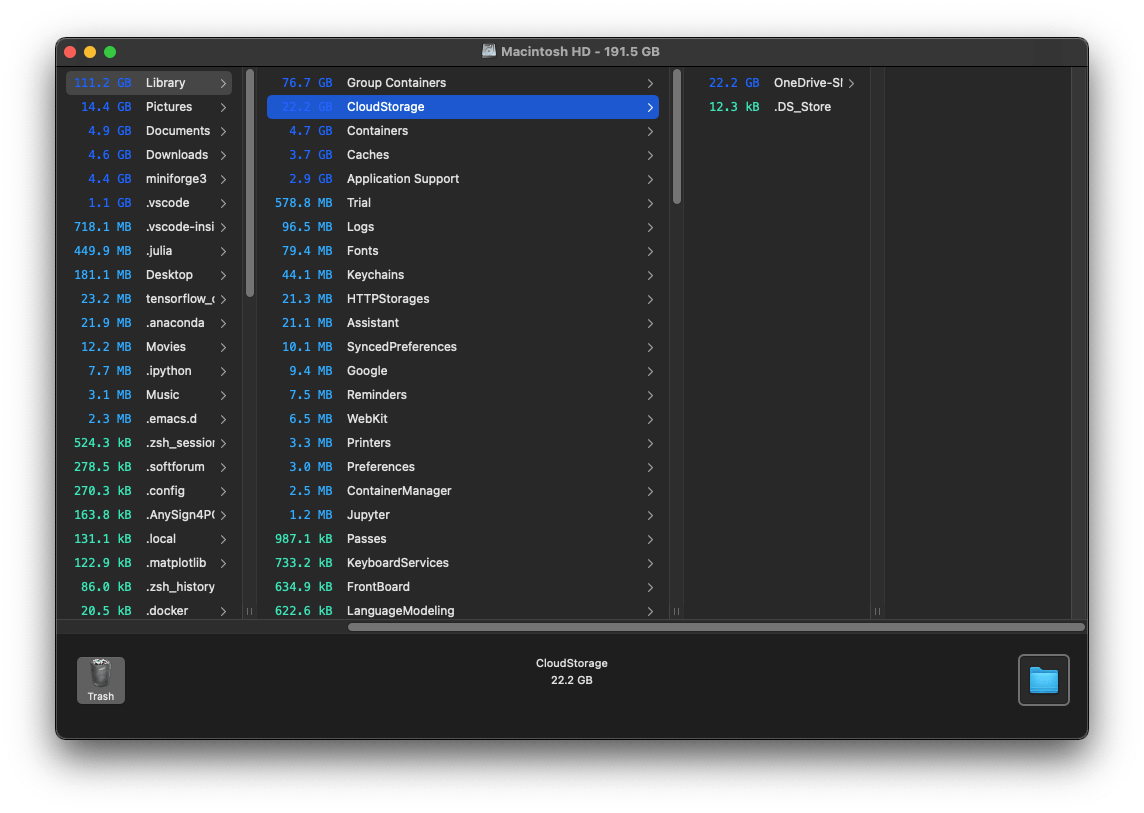
Task: Click the 76.7 GB size value
Action: [x=307, y=83]
